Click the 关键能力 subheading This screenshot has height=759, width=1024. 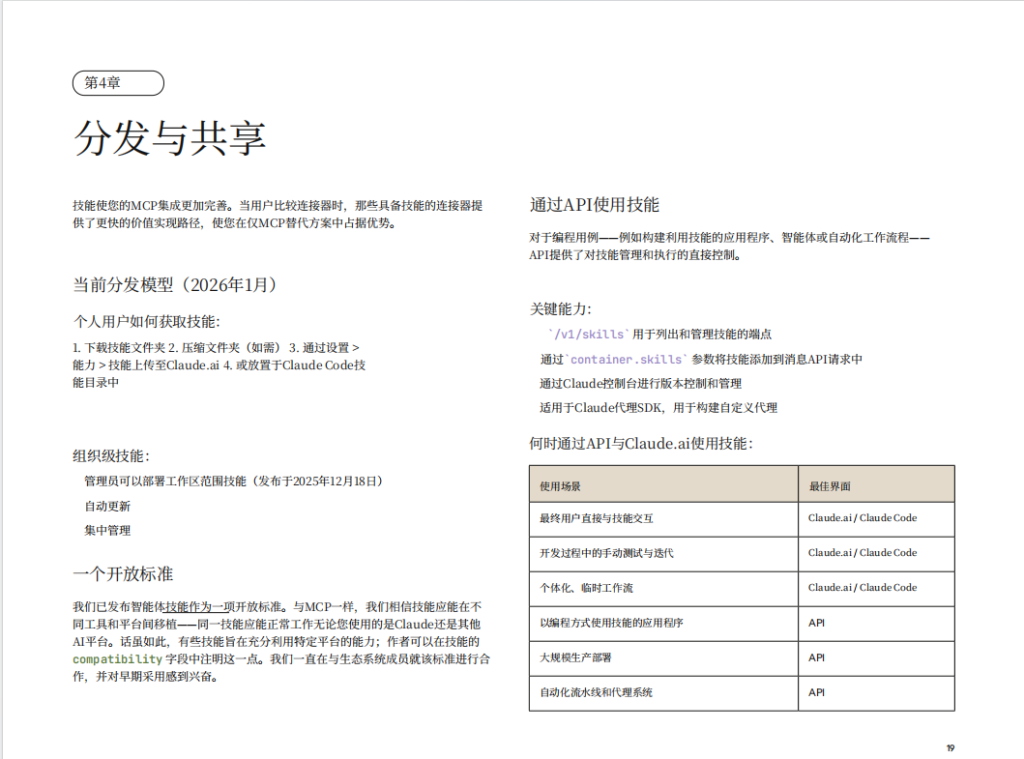point(560,309)
